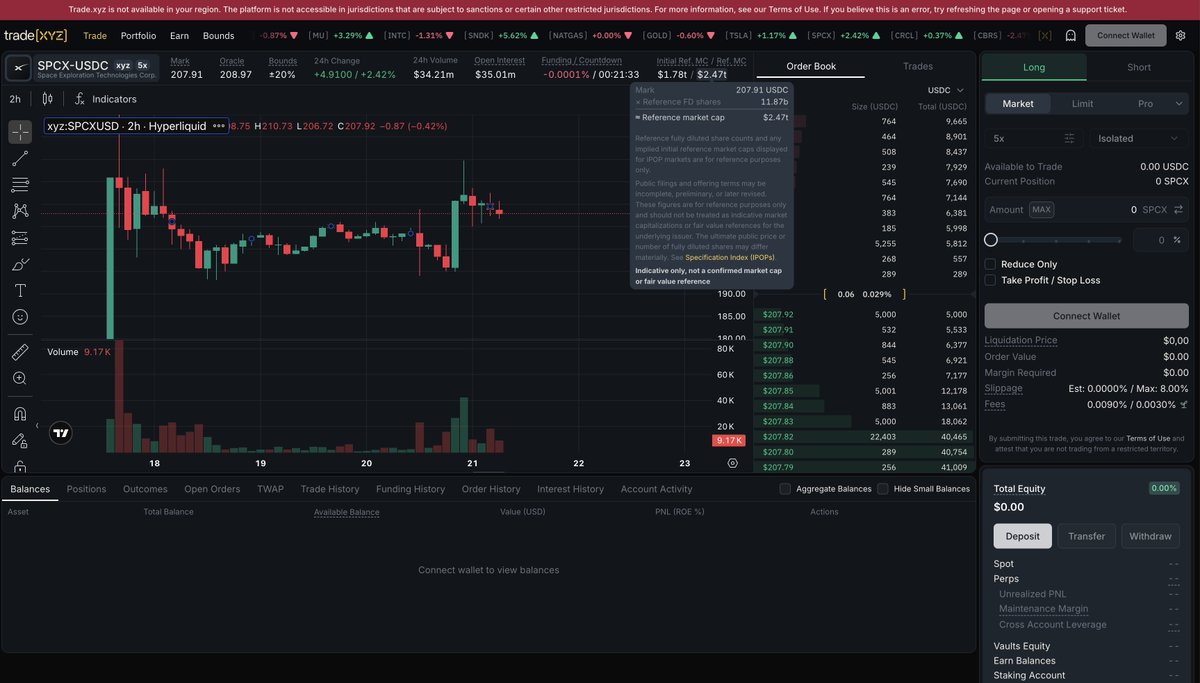The height and width of the screenshot is (683, 1200).
Task: Click the SpaceX SPCX logo icon
Action: [x=20, y=68]
